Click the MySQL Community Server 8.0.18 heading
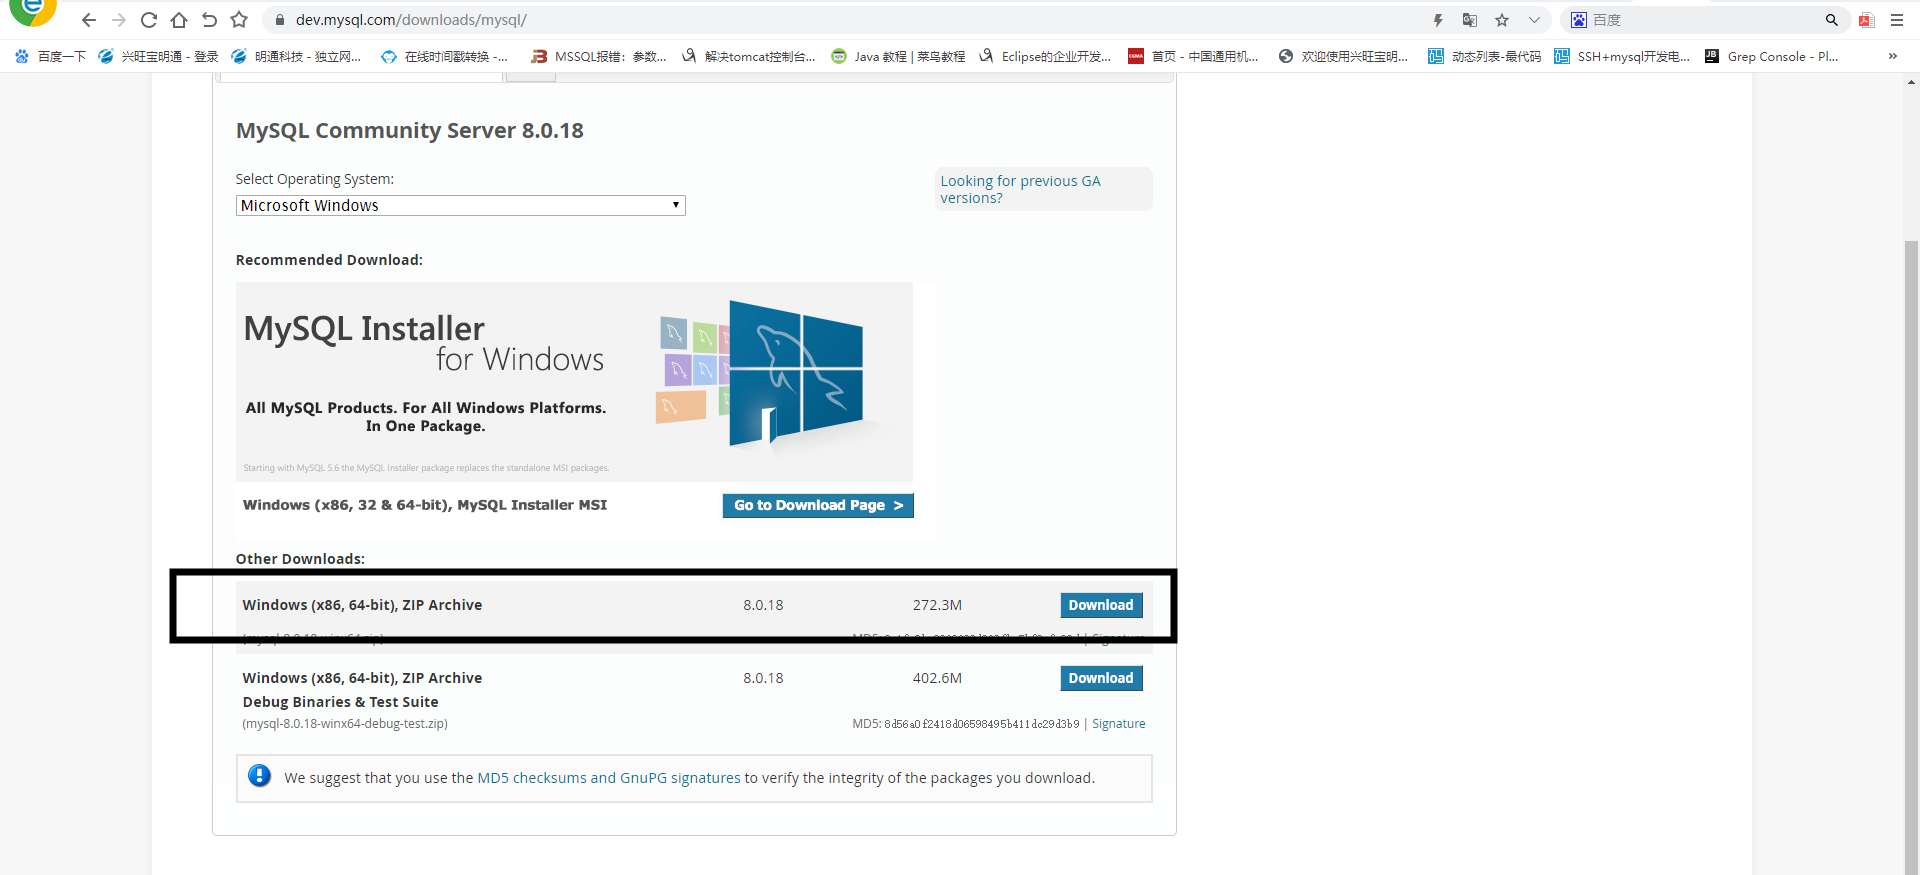 (x=410, y=131)
